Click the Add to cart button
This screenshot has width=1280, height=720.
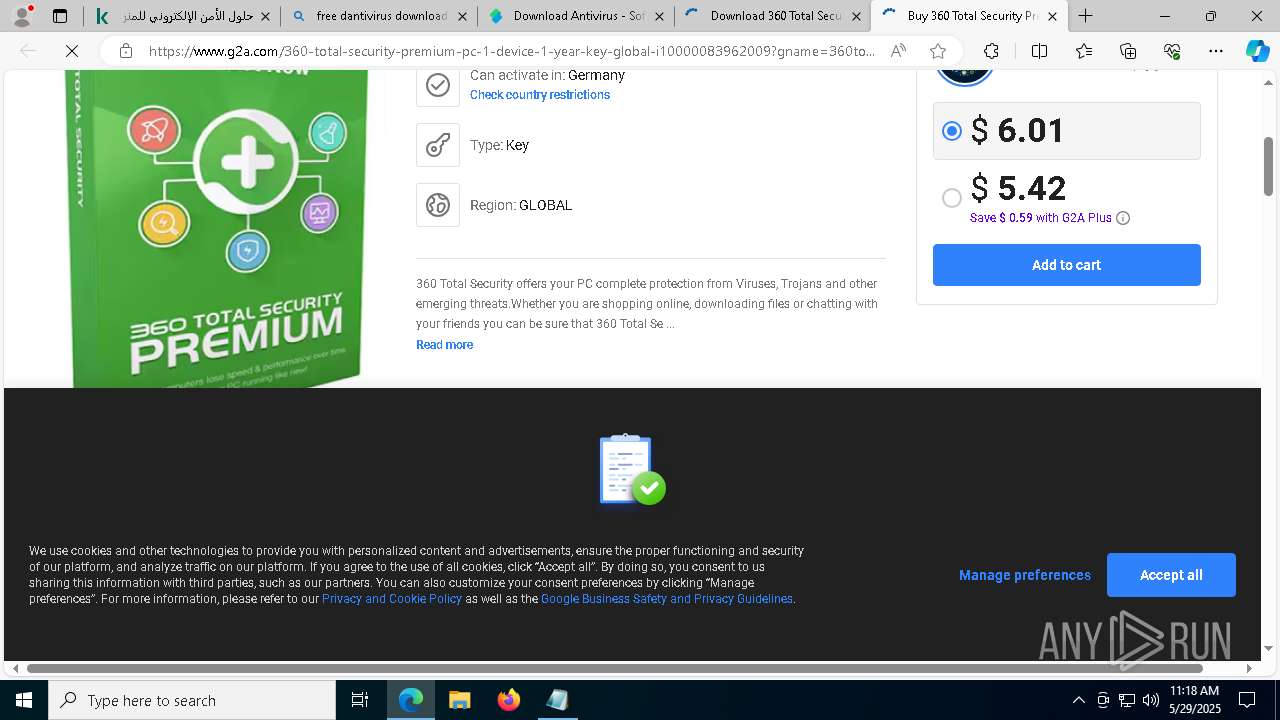[x=1066, y=265]
